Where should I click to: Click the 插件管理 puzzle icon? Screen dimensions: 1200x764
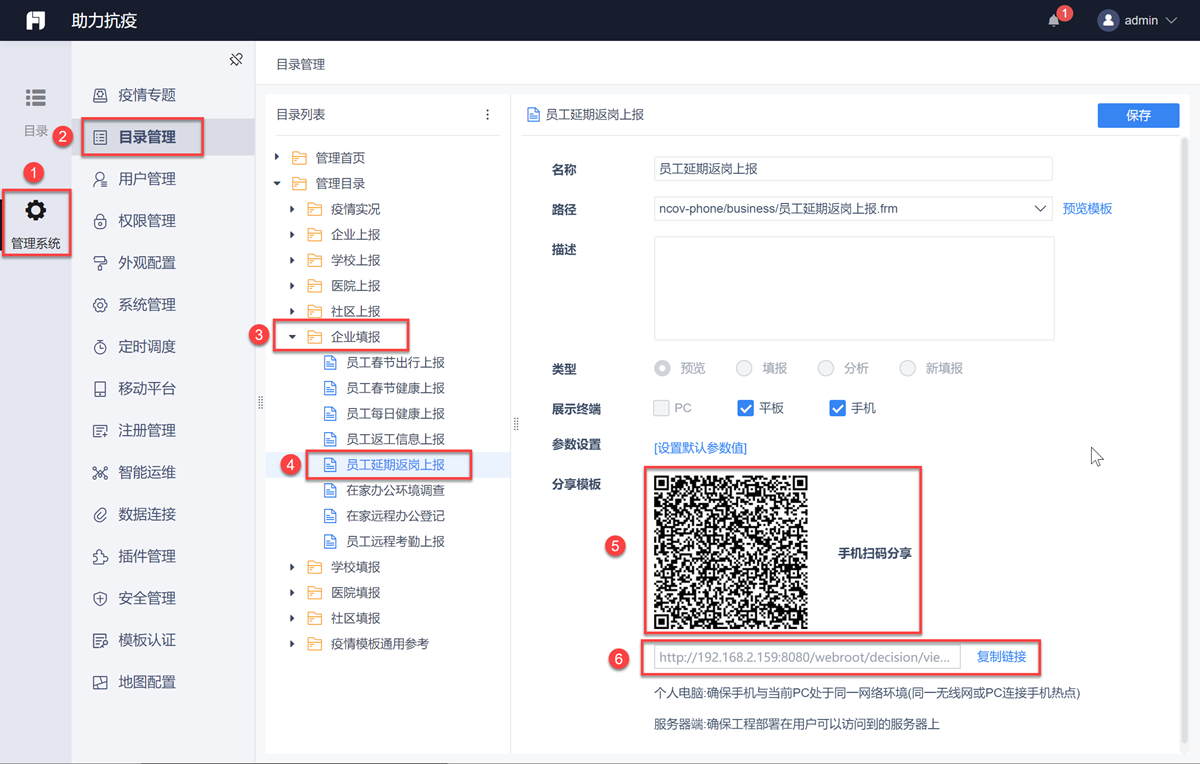point(100,556)
